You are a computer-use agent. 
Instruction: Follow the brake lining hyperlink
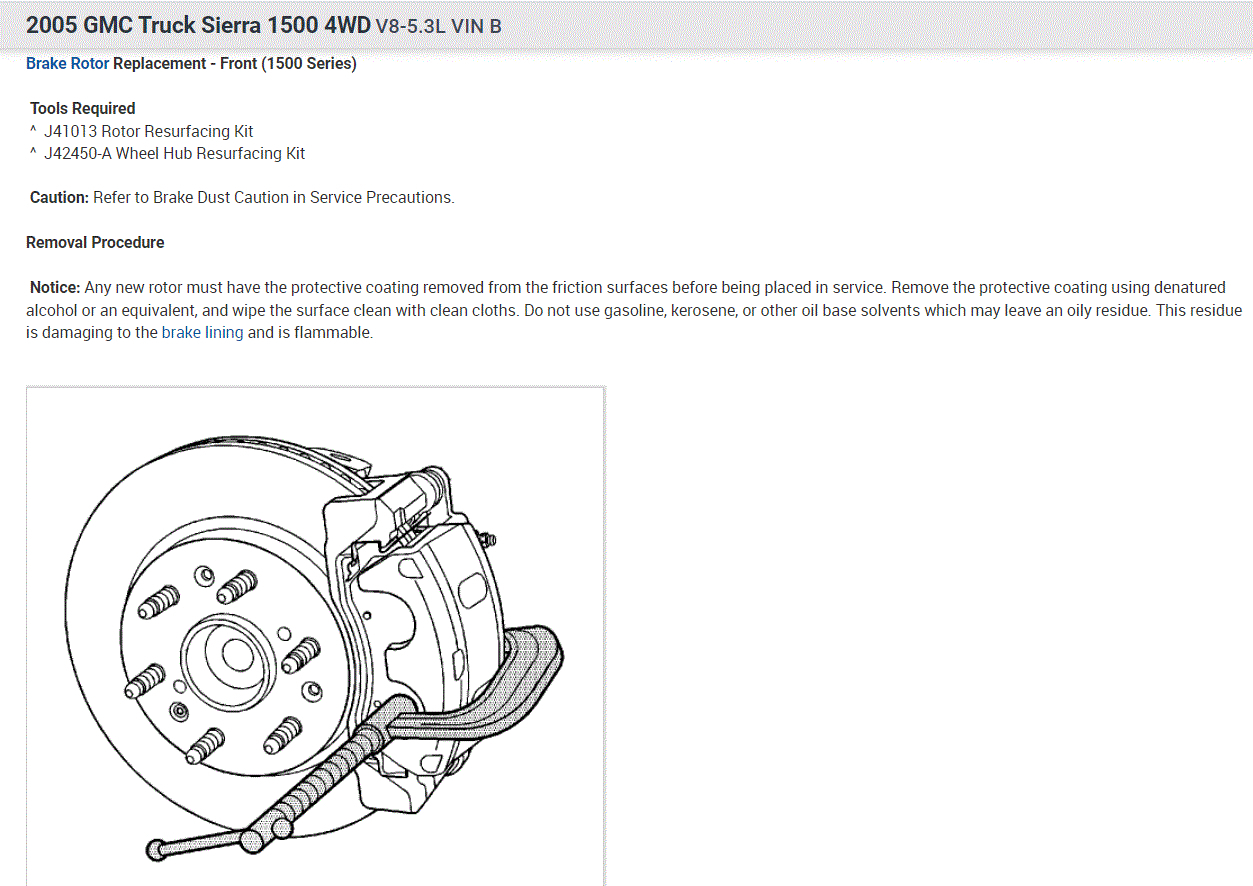tap(202, 333)
